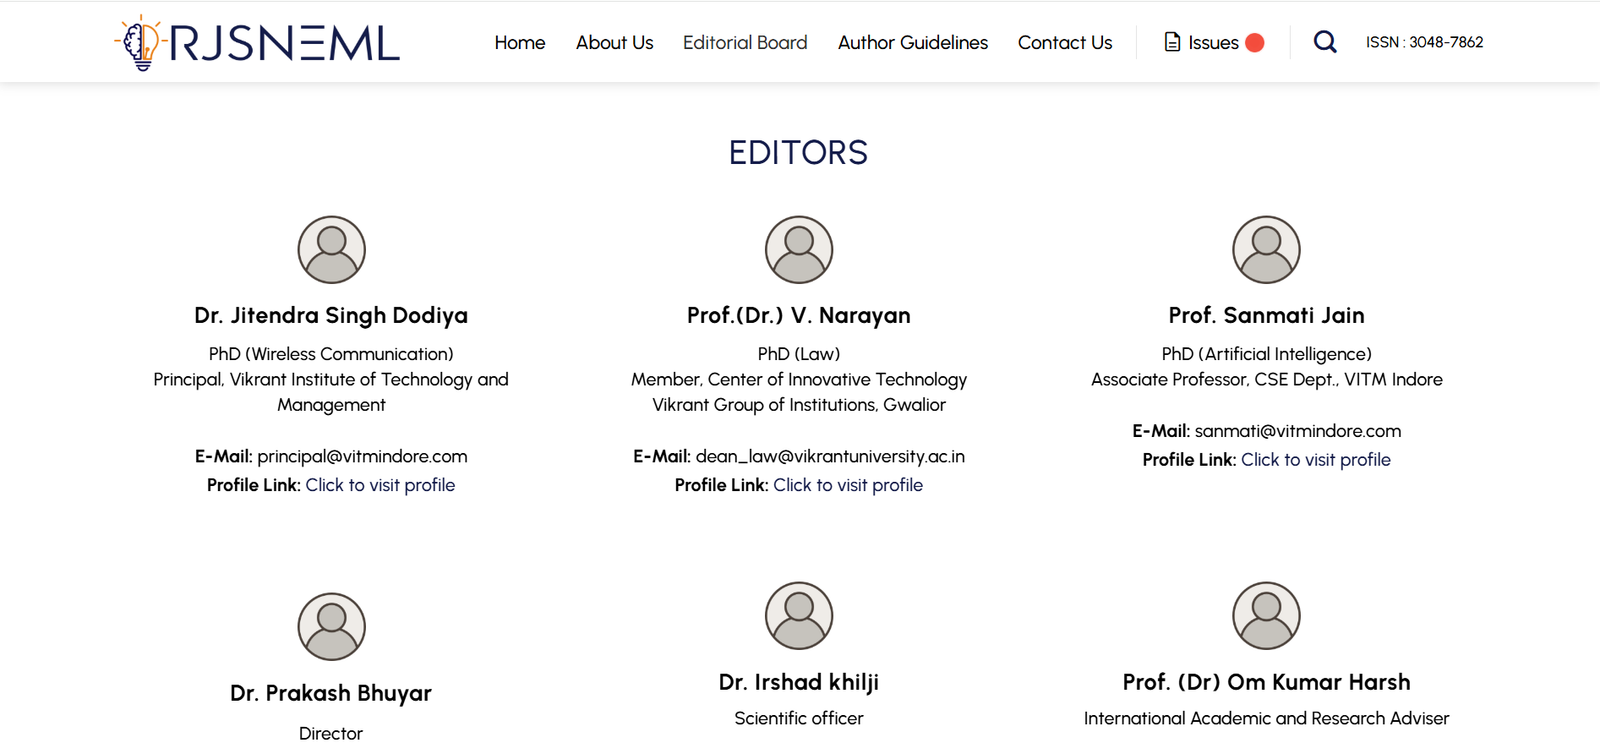Visit Dr. Jitendra Singh Dodiya's profile link

[x=380, y=485]
